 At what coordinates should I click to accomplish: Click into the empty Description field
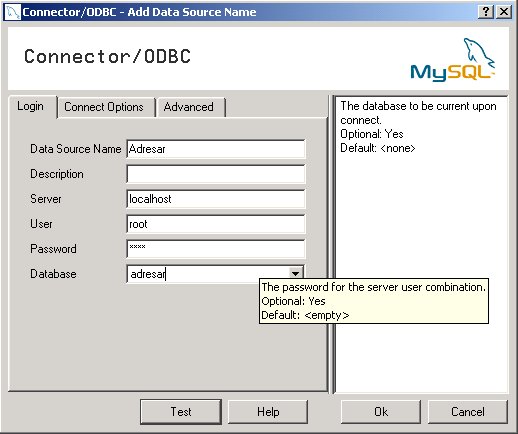point(216,174)
